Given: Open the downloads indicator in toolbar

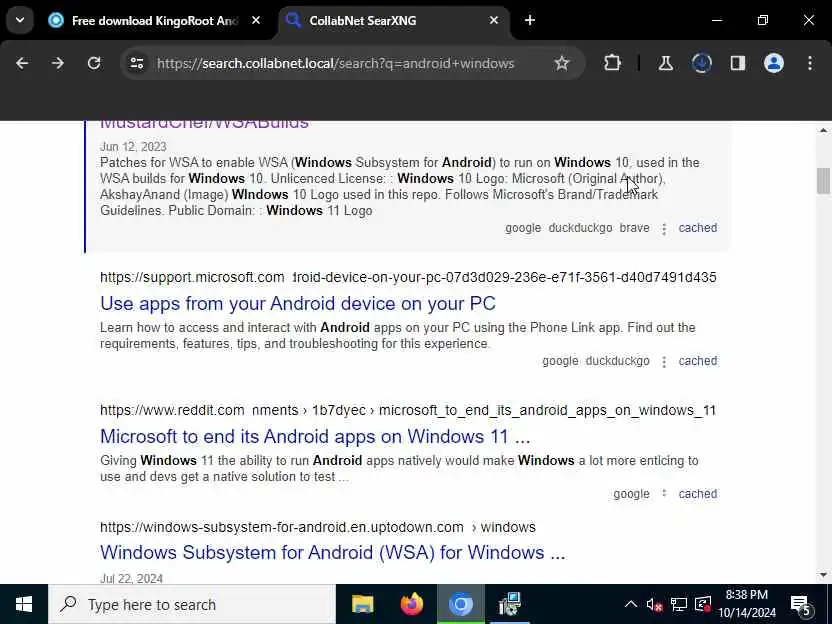Looking at the screenshot, I should [x=701, y=63].
